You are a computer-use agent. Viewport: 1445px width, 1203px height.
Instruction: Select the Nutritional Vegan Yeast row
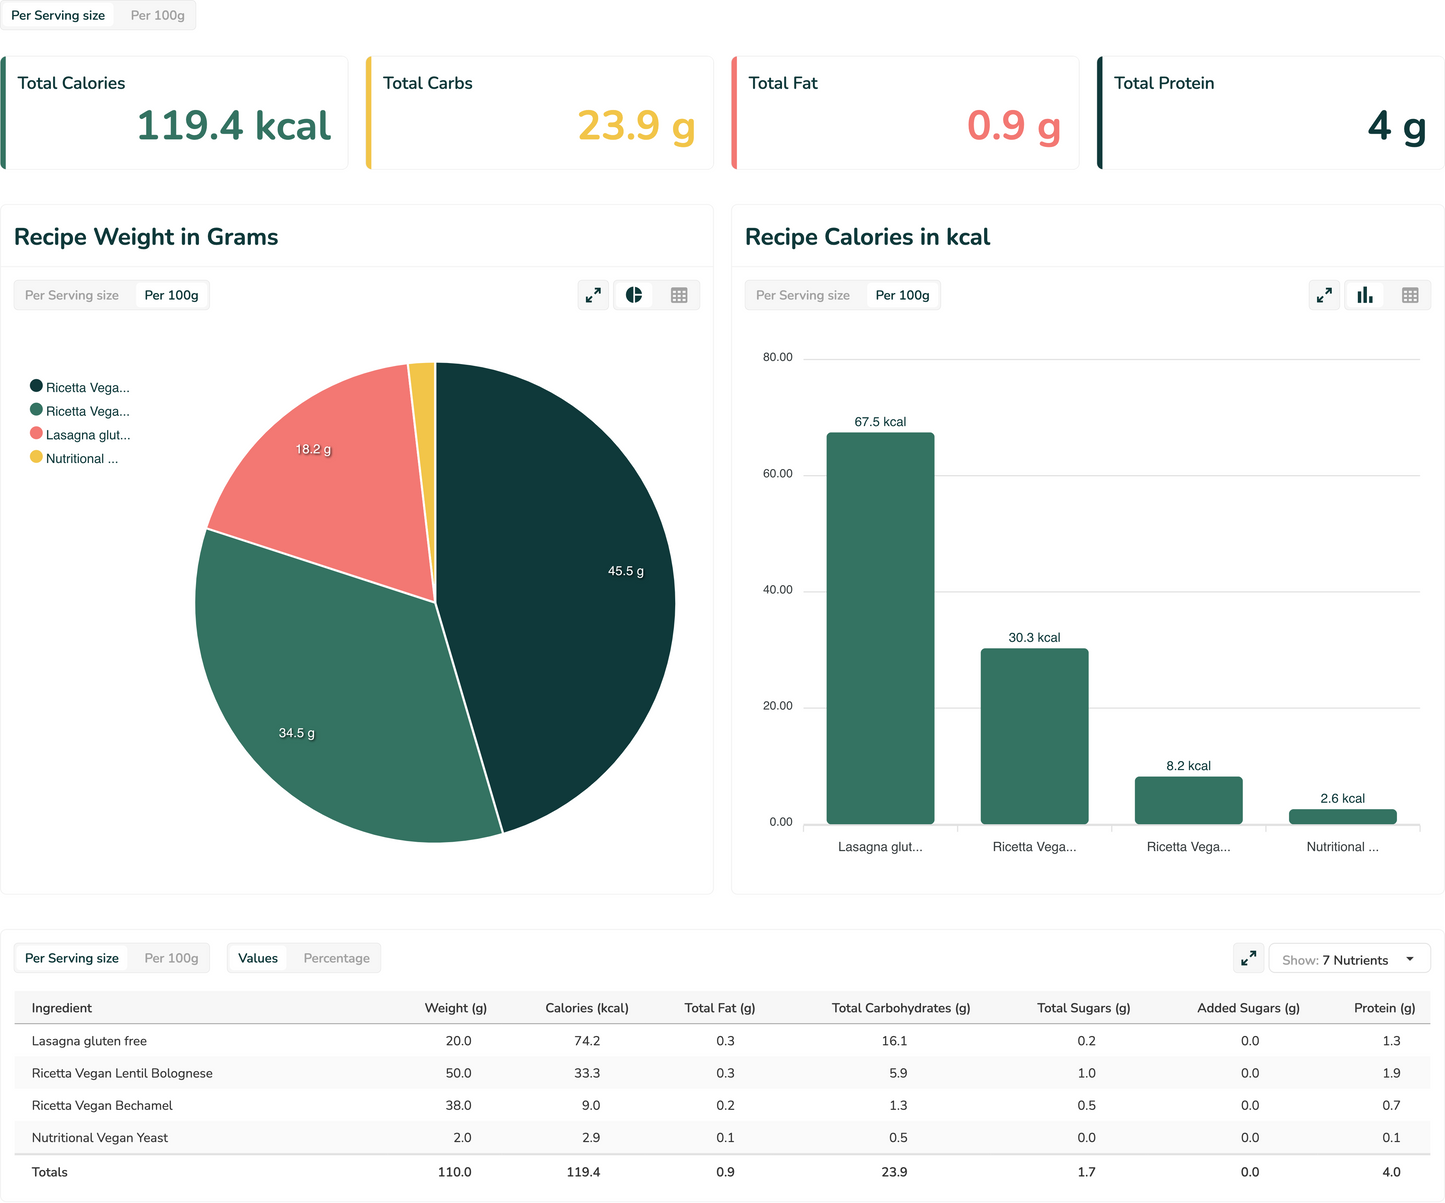pyautogui.click(x=722, y=1137)
